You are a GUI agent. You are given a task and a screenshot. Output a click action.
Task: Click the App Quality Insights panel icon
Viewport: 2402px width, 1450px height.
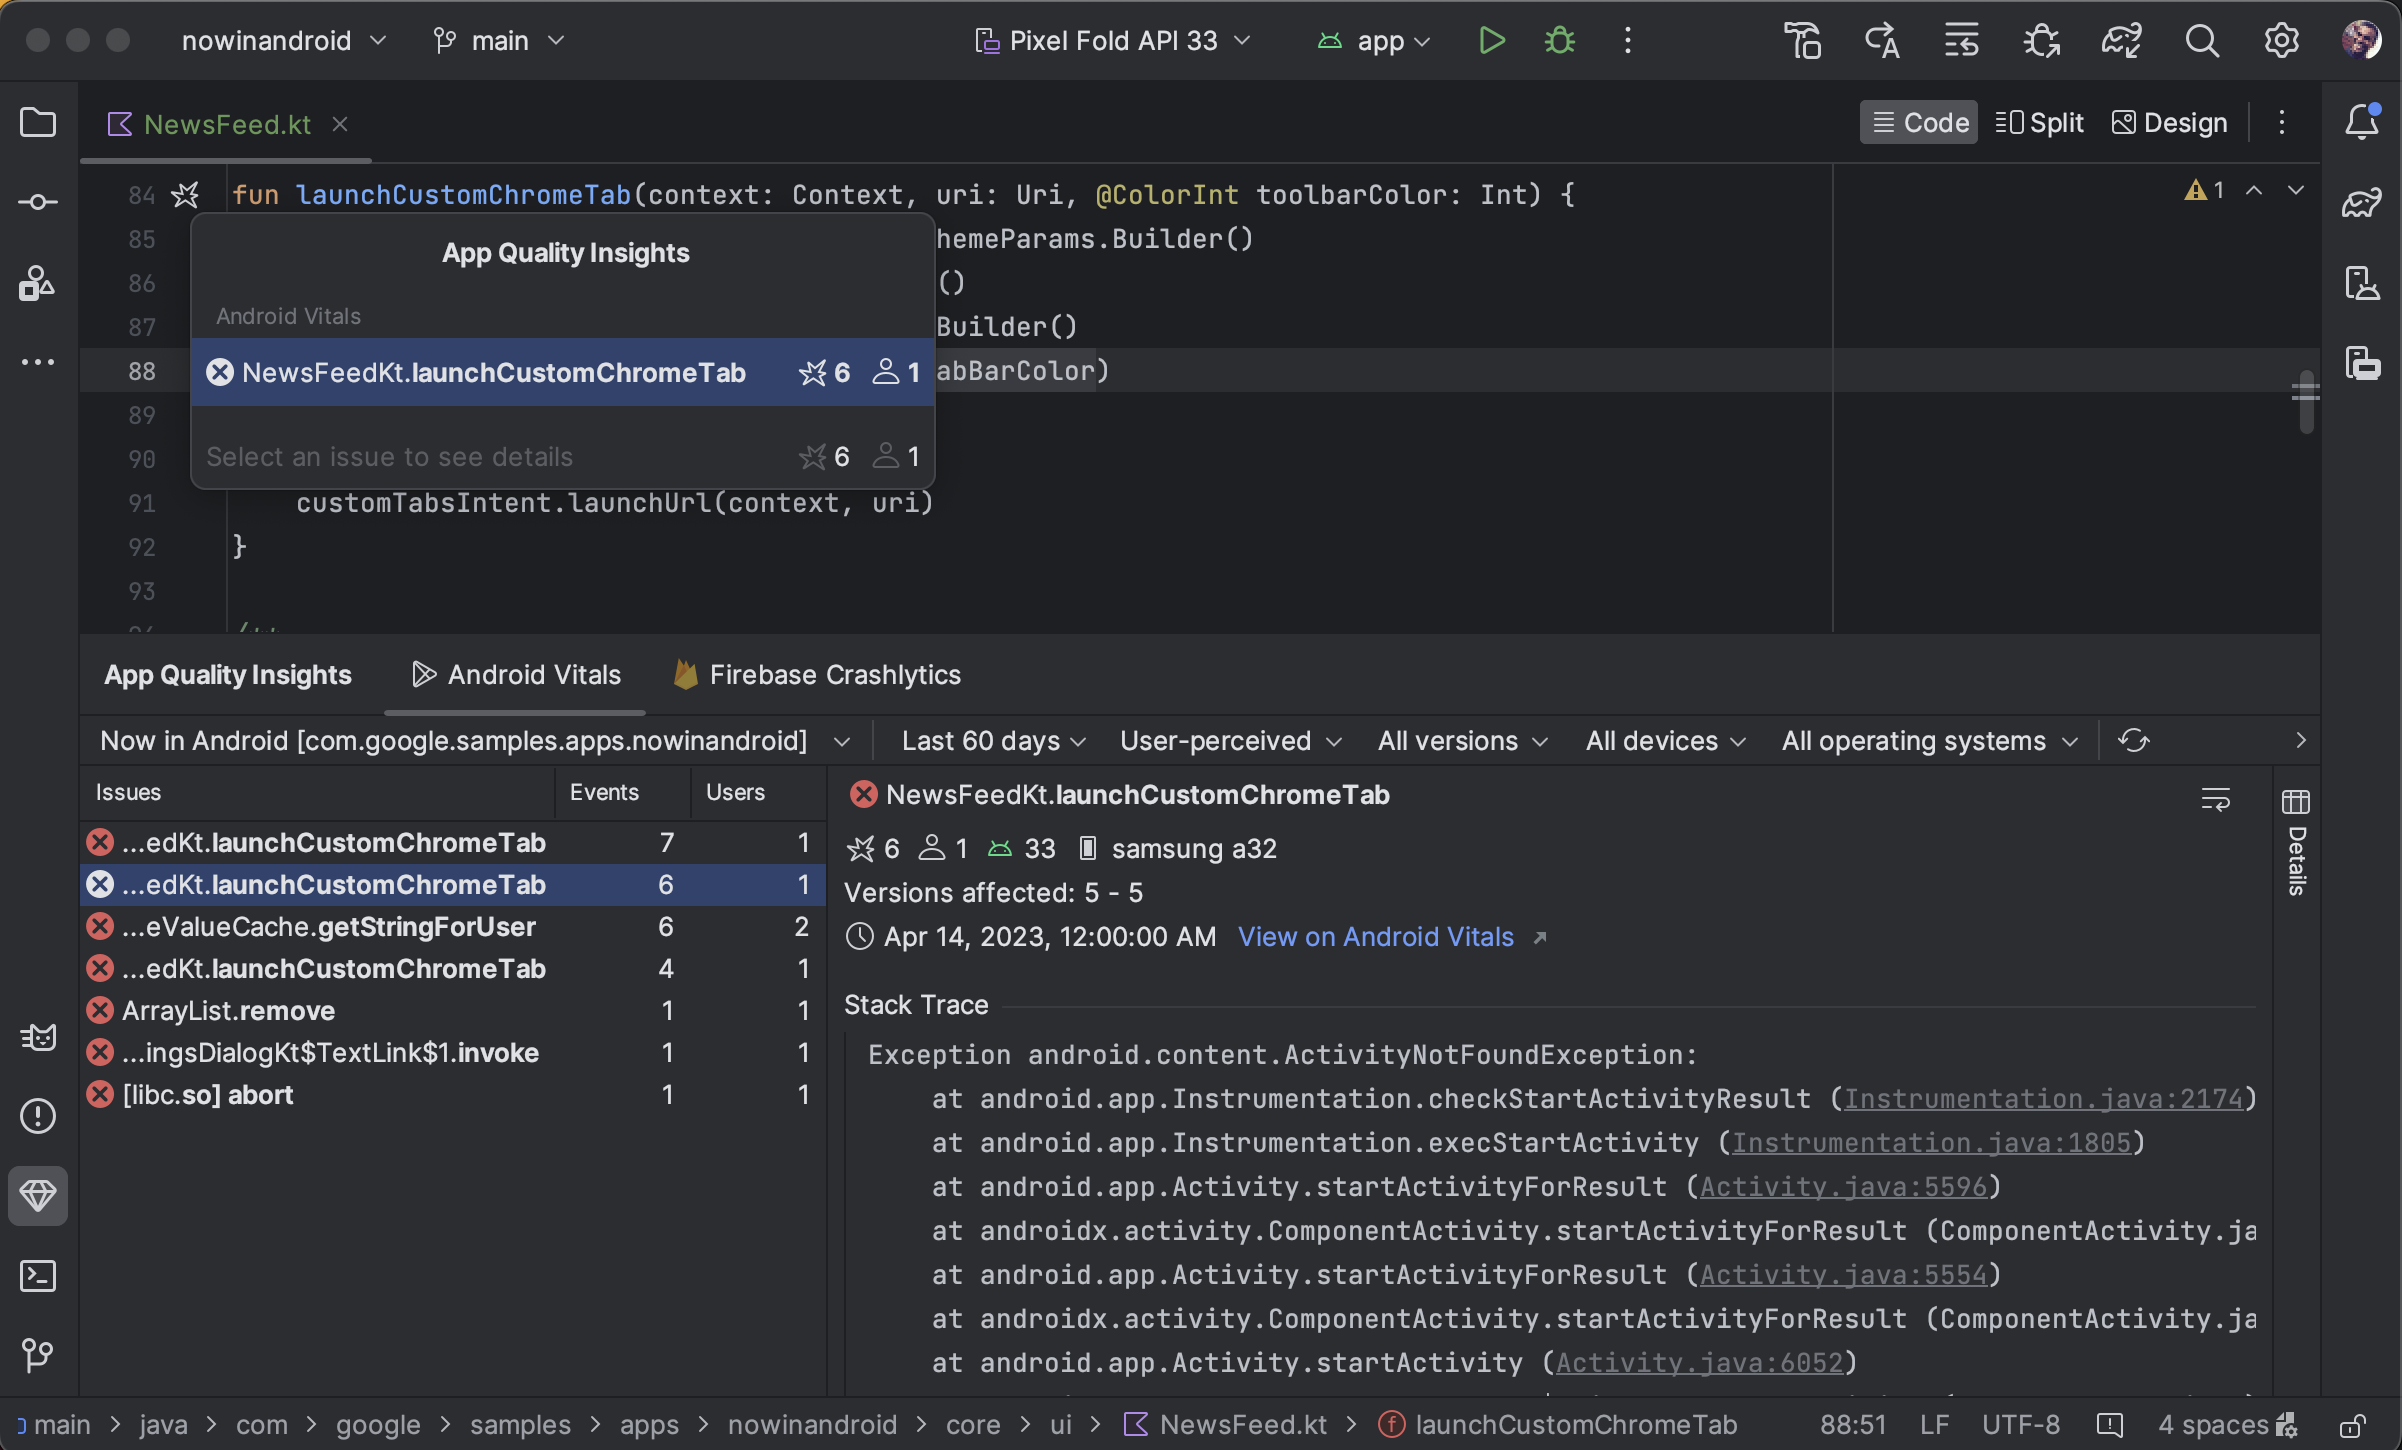[36, 1196]
